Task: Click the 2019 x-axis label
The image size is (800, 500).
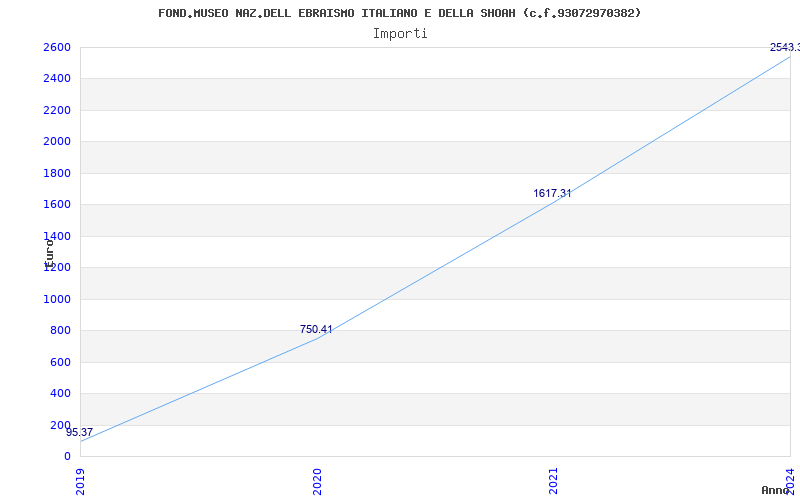Action: [81, 481]
